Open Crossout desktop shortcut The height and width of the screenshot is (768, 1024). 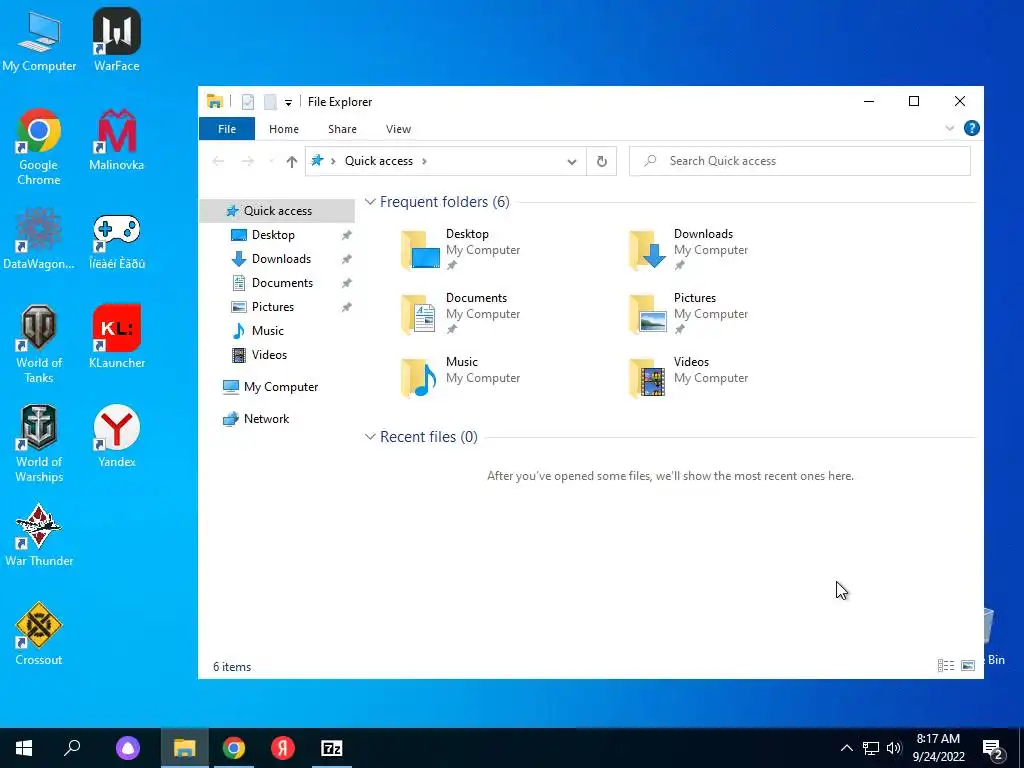coord(39,634)
